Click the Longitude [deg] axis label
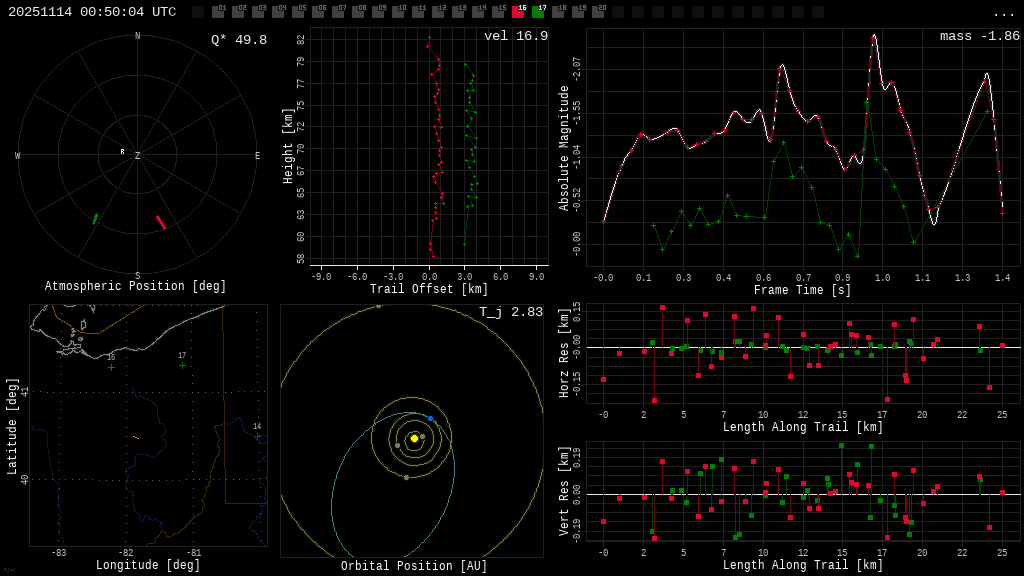1024x576 pixels. tap(148, 564)
